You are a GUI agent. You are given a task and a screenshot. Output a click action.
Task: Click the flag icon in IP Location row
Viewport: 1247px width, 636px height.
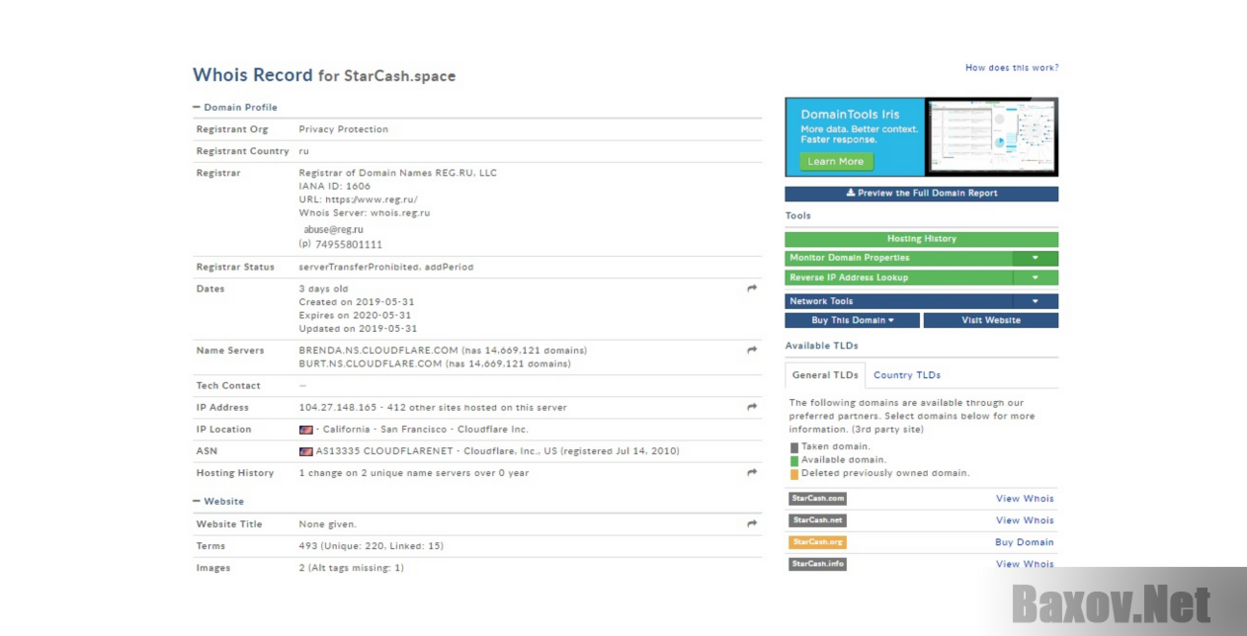306,430
